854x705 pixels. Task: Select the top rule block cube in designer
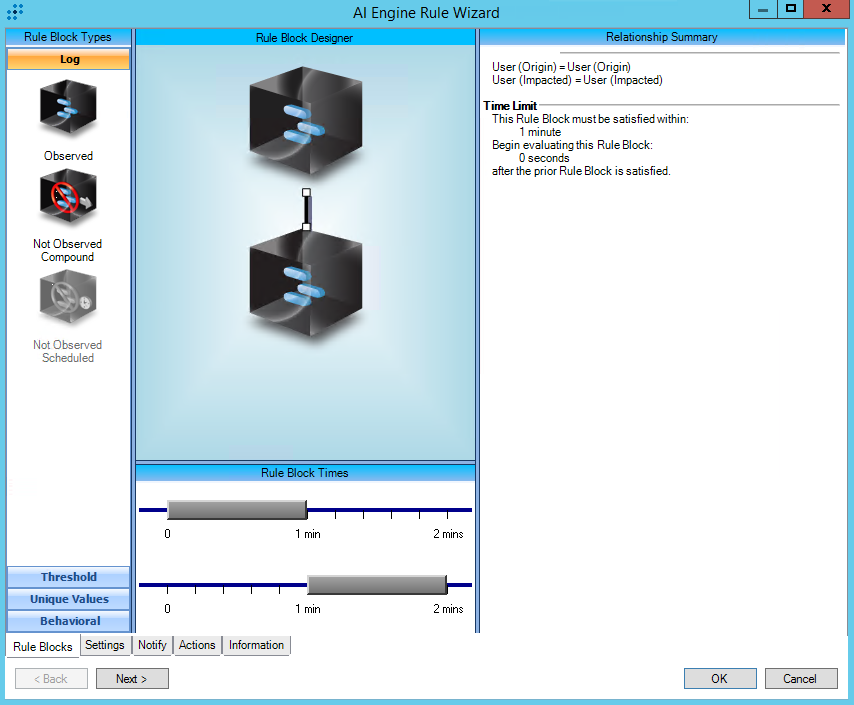304,122
